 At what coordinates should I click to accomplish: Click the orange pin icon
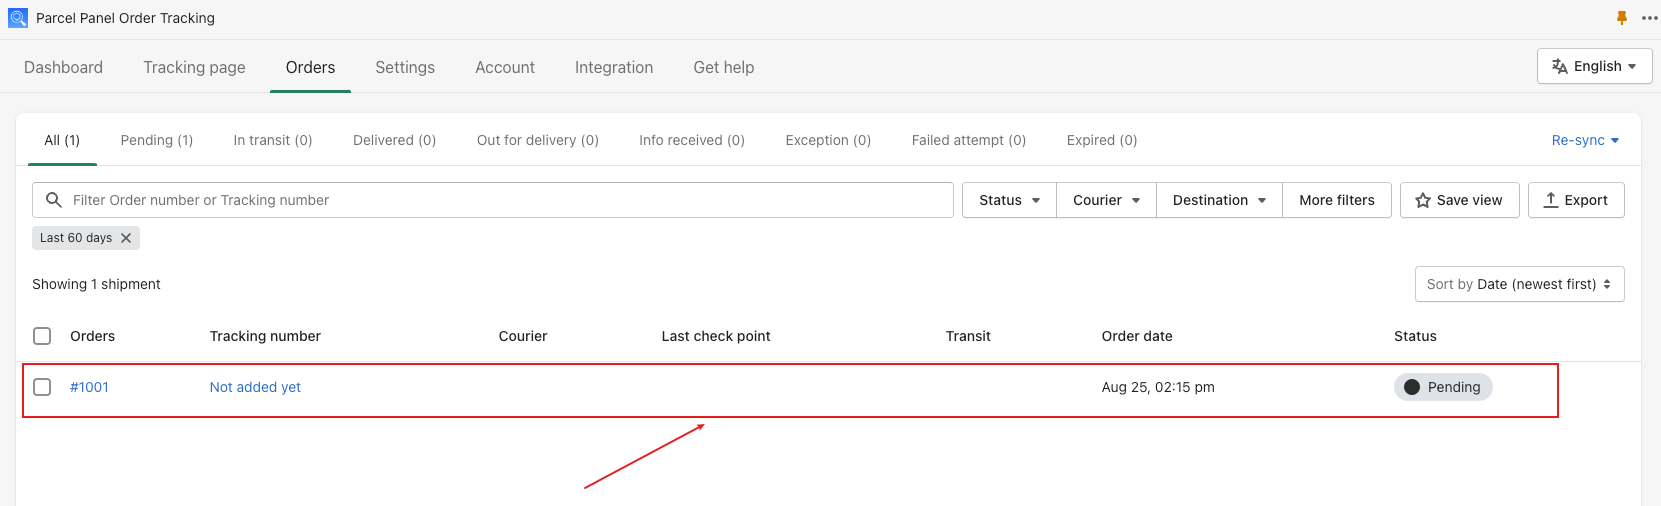click(x=1622, y=18)
